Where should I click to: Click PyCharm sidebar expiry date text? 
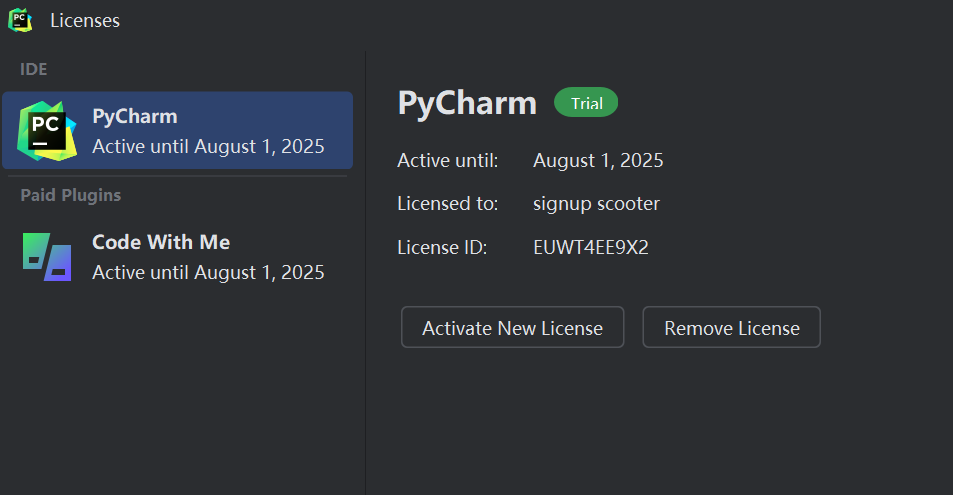208,147
